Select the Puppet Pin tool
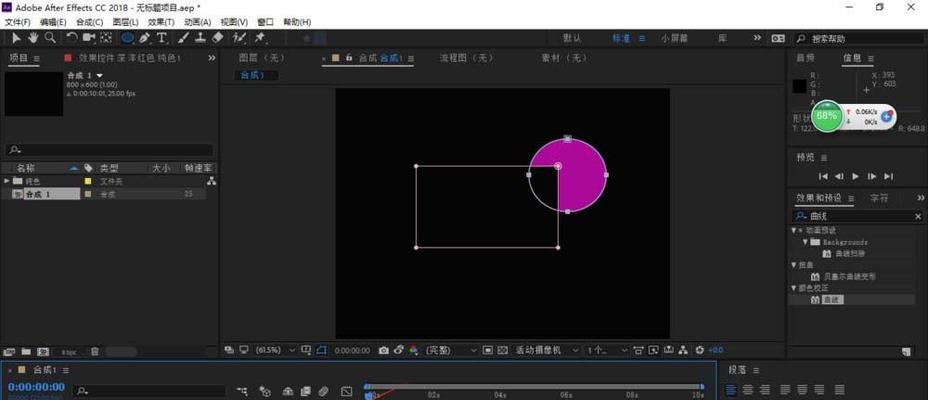The height and width of the screenshot is (400, 928). (260, 38)
